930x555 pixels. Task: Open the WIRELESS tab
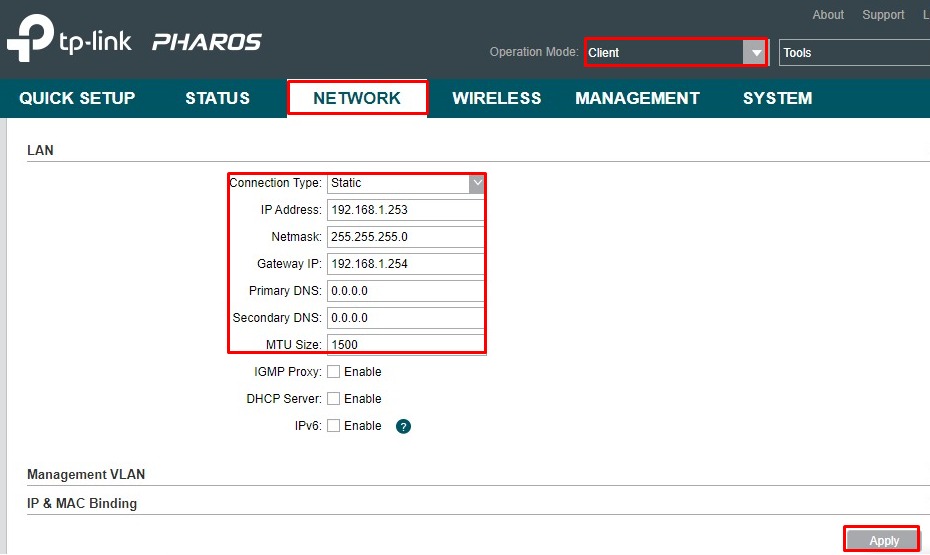[x=497, y=98]
